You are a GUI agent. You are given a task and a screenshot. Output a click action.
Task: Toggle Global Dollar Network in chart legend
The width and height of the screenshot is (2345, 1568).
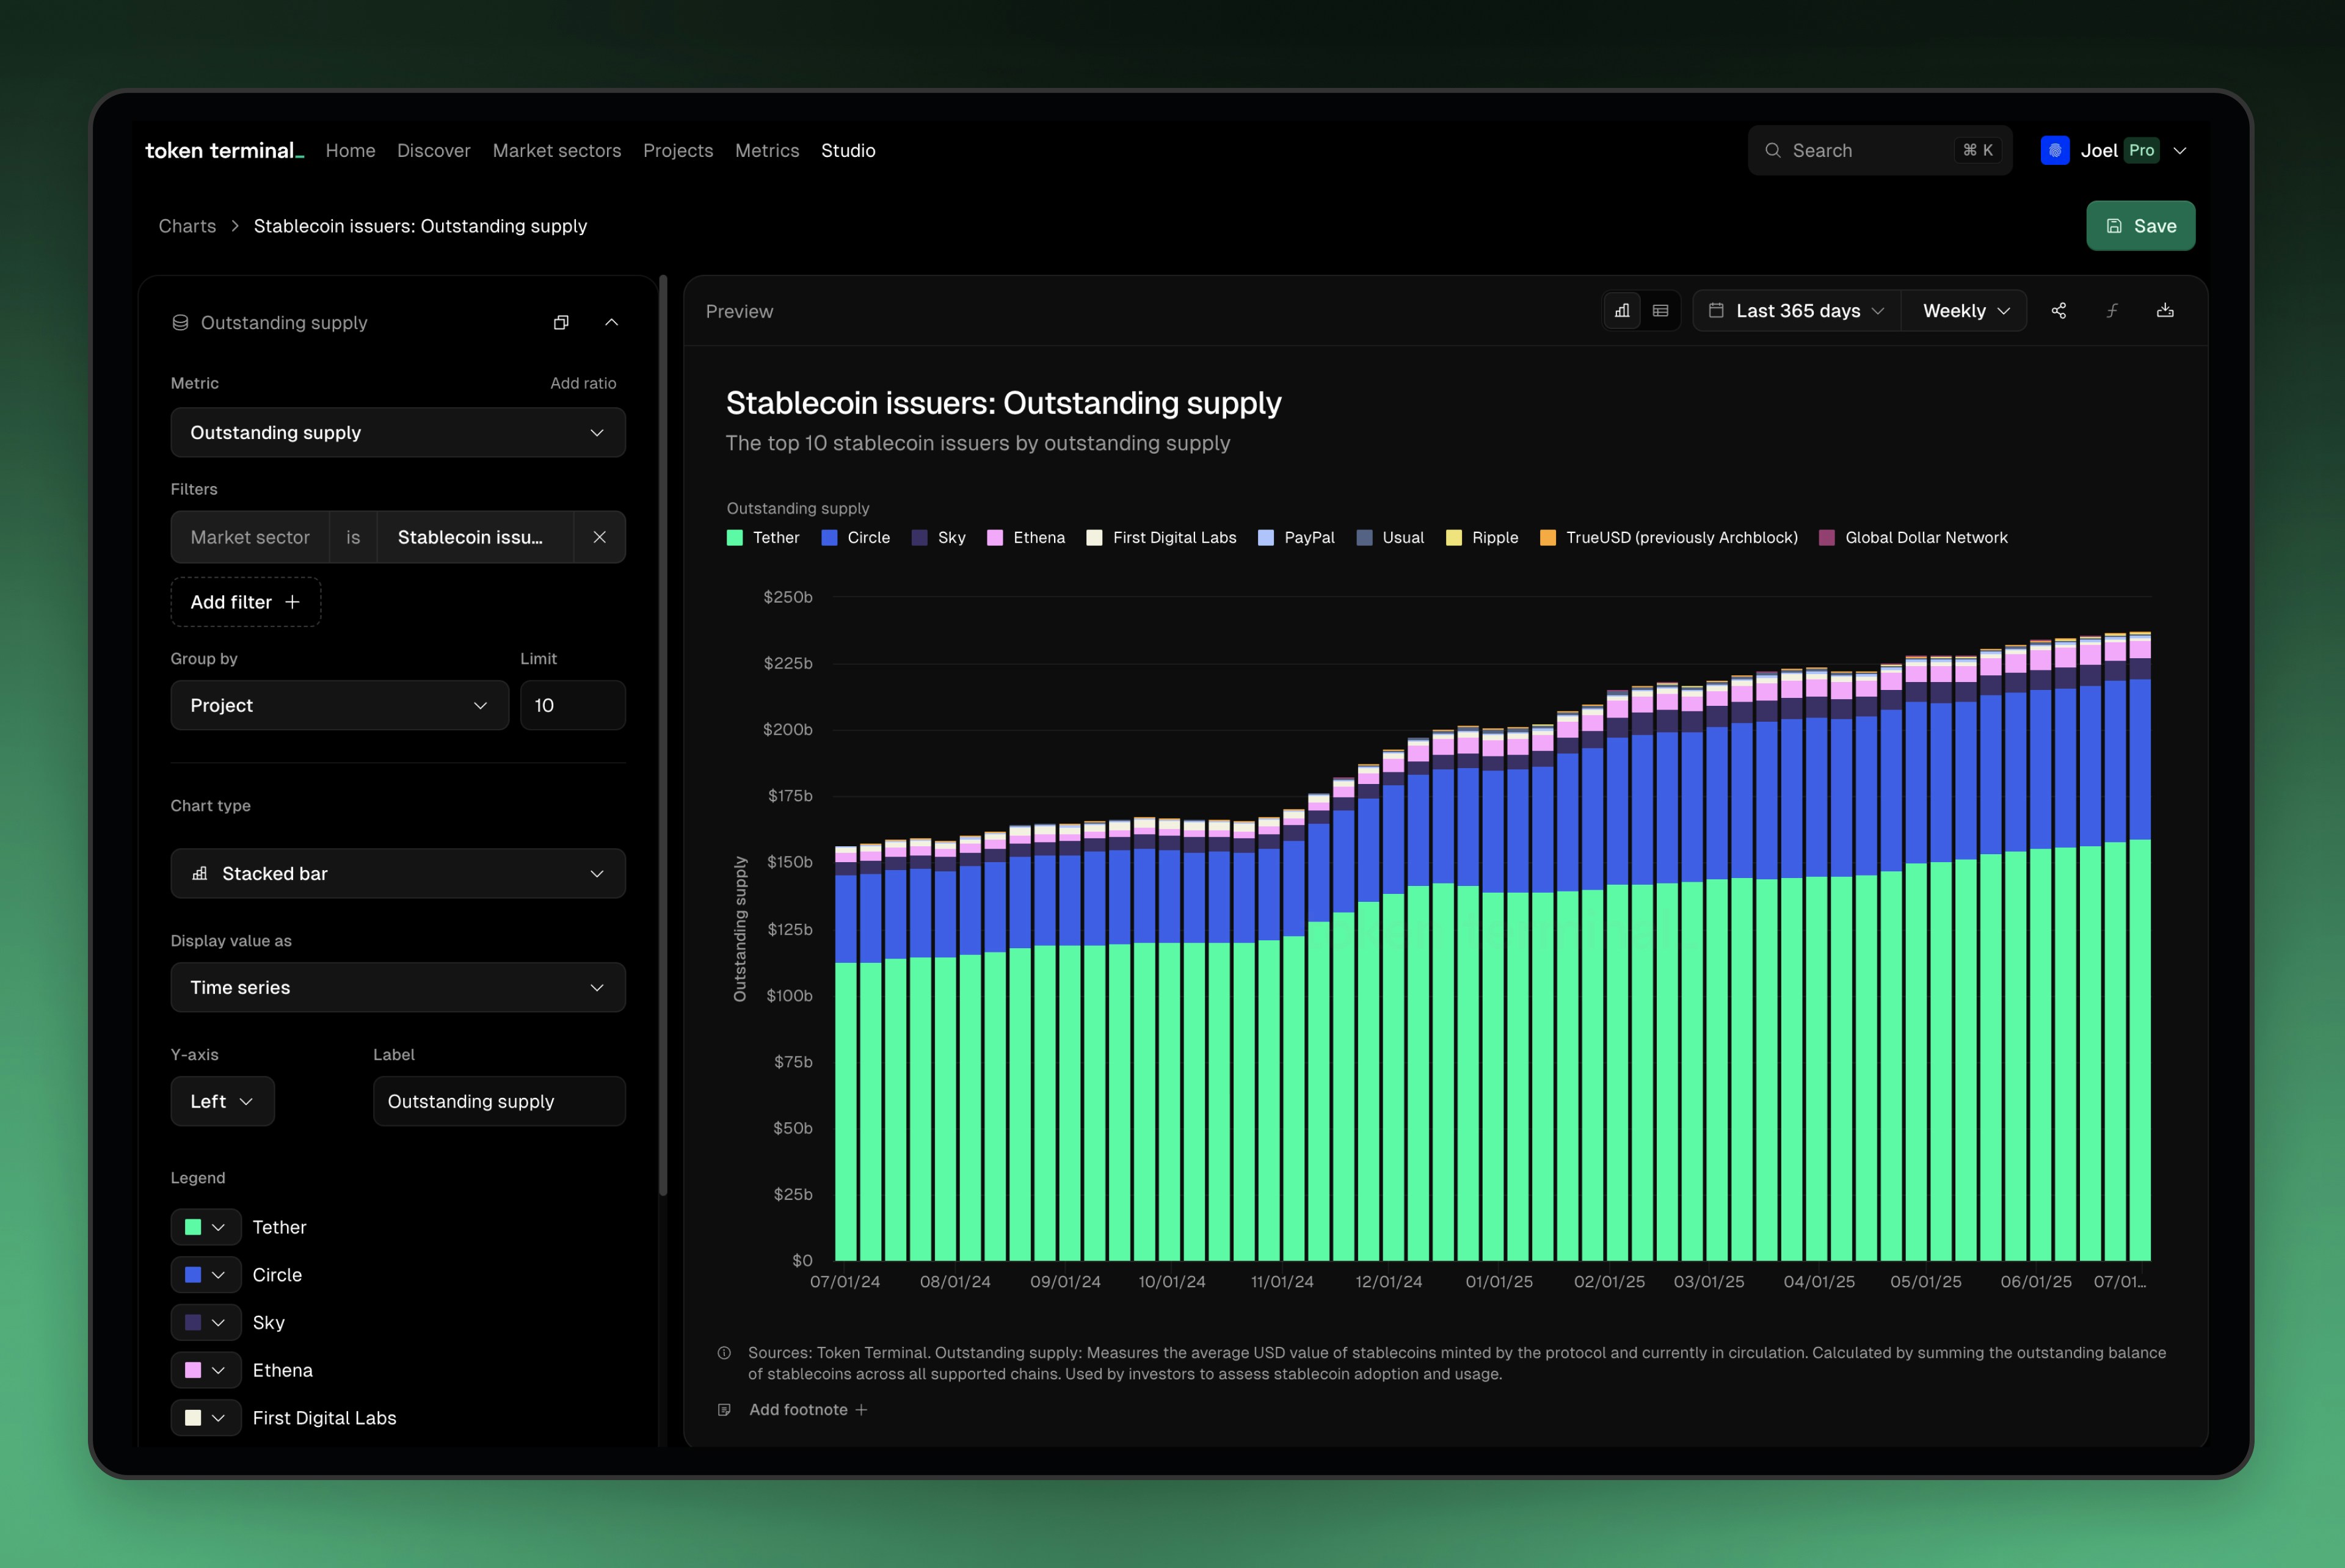(1913, 538)
